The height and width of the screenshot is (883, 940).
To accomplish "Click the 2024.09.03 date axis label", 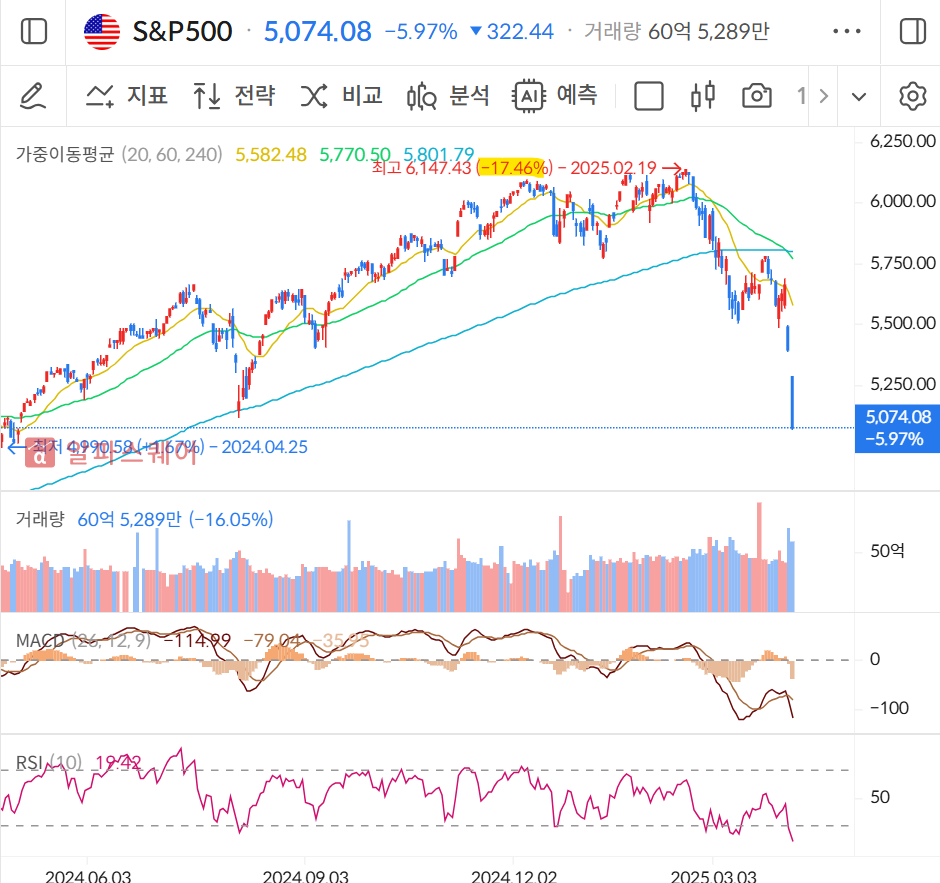I will tap(305, 876).
